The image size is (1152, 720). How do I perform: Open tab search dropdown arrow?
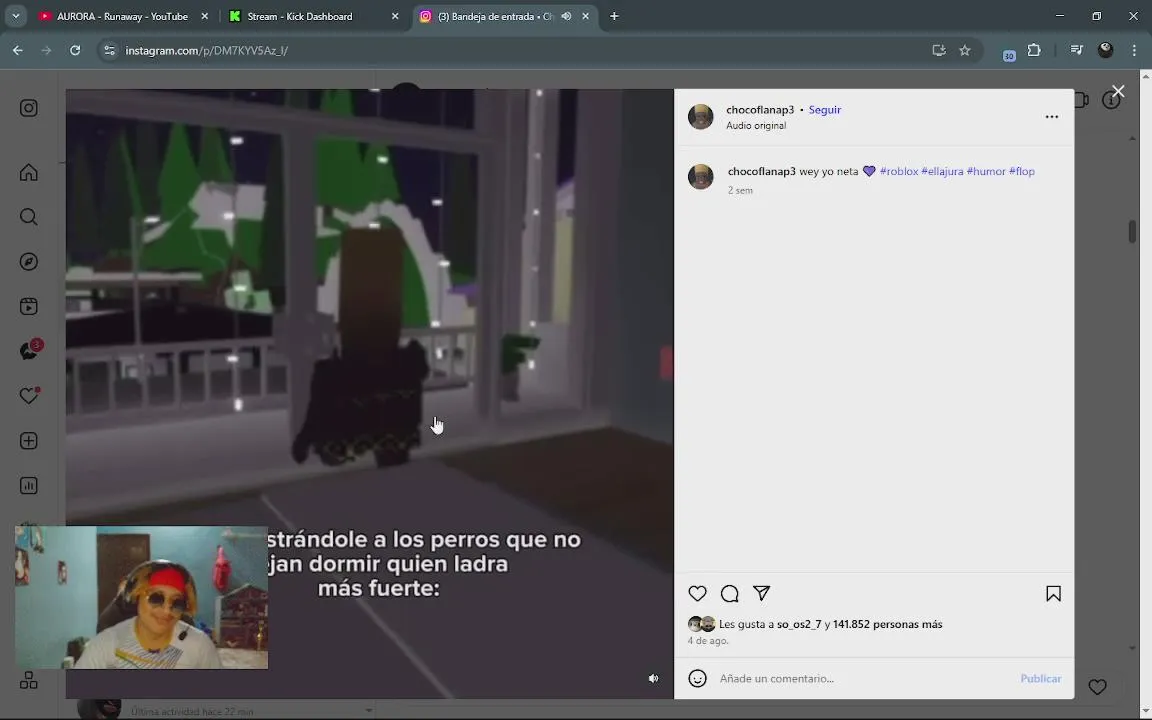point(15,16)
